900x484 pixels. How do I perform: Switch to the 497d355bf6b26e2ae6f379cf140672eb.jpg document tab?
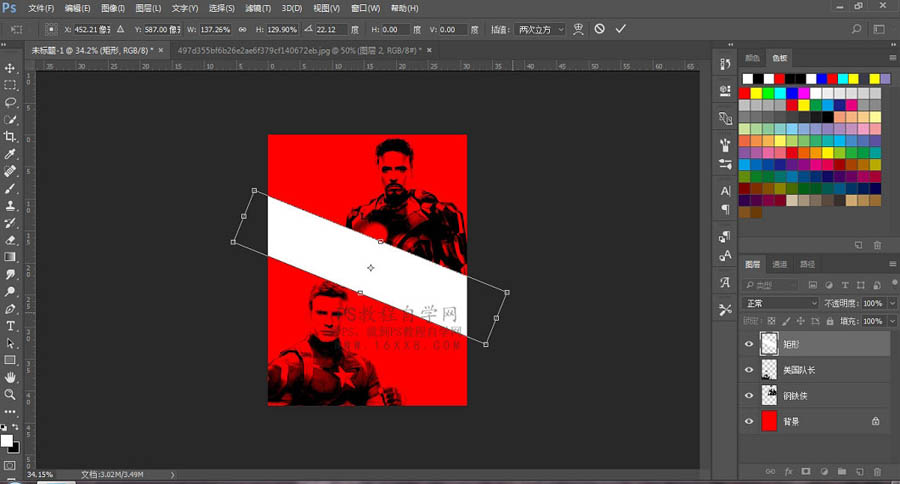click(299, 51)
